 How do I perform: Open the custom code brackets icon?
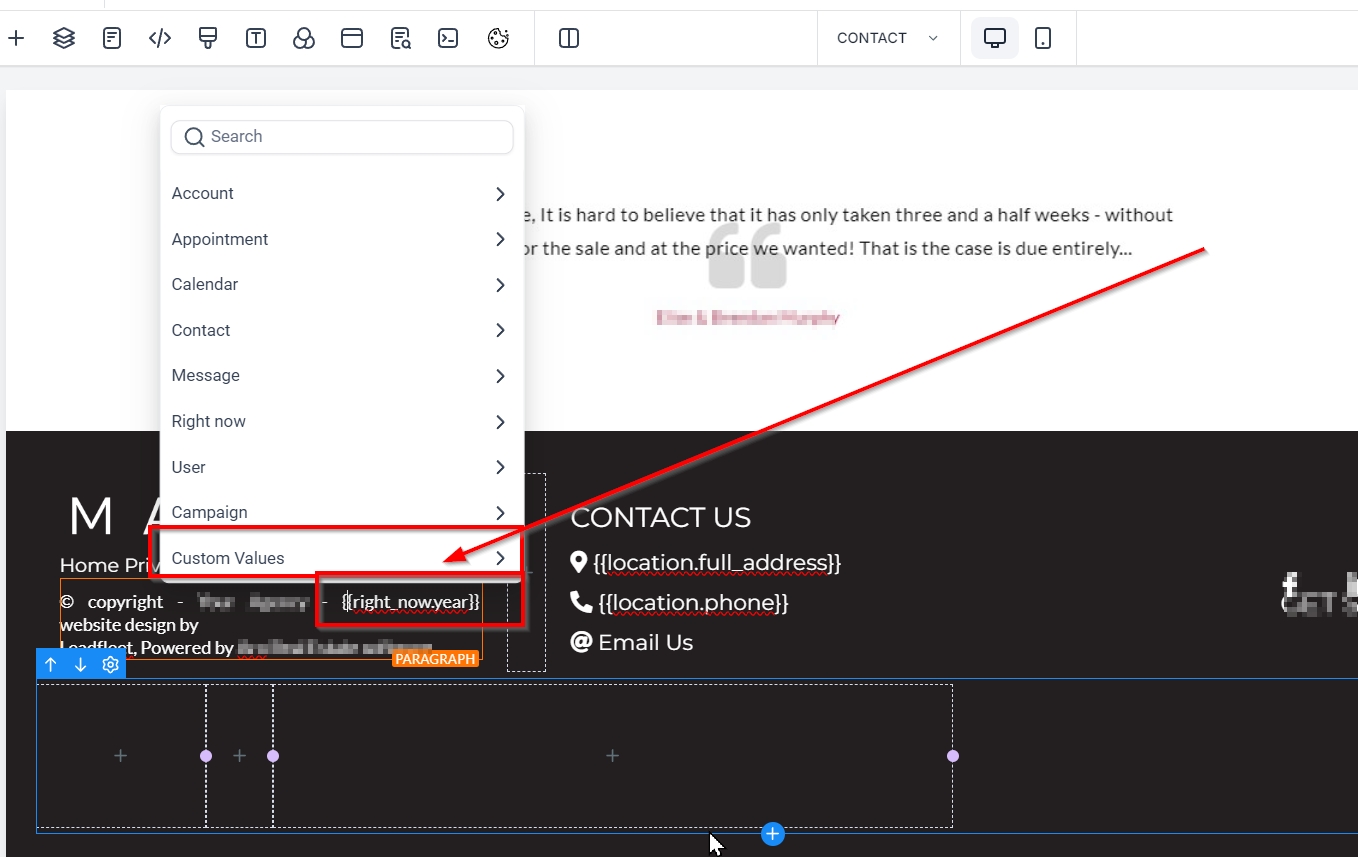click(x=160, y=38)
